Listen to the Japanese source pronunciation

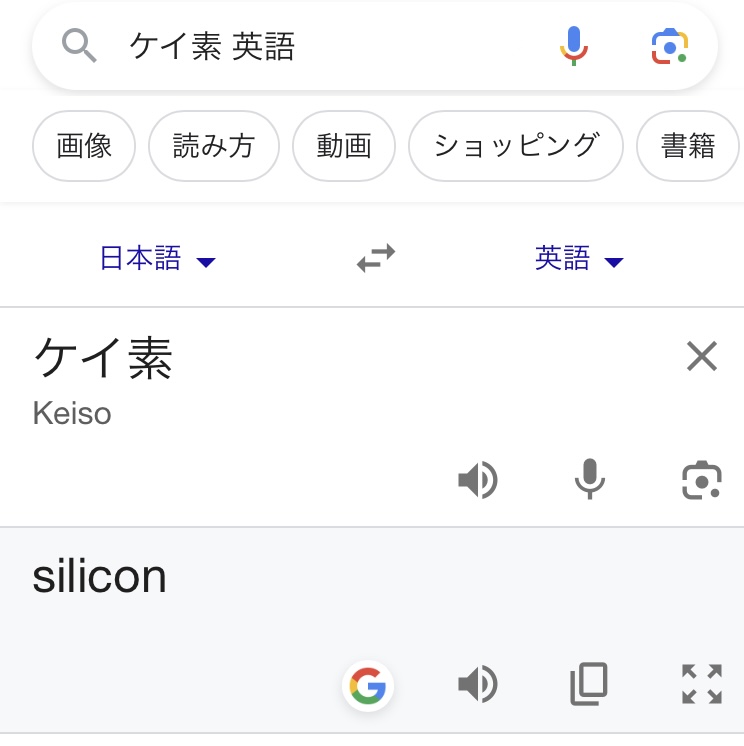click(477, 481)
